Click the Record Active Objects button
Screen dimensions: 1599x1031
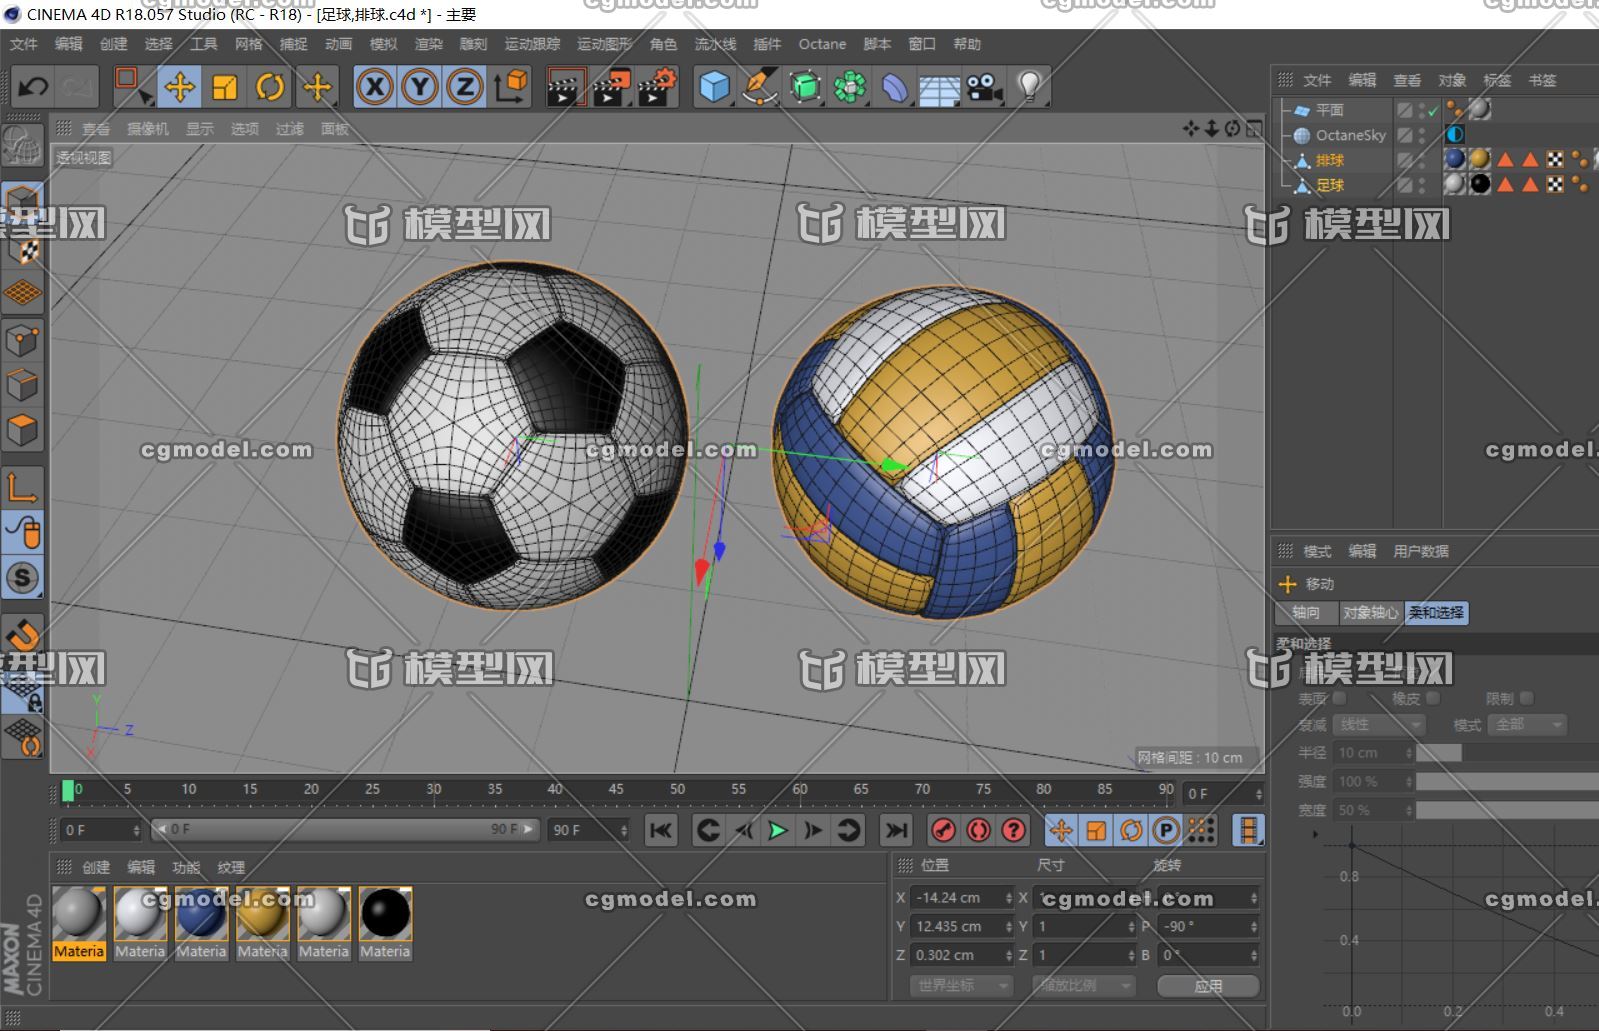point(943,830)
